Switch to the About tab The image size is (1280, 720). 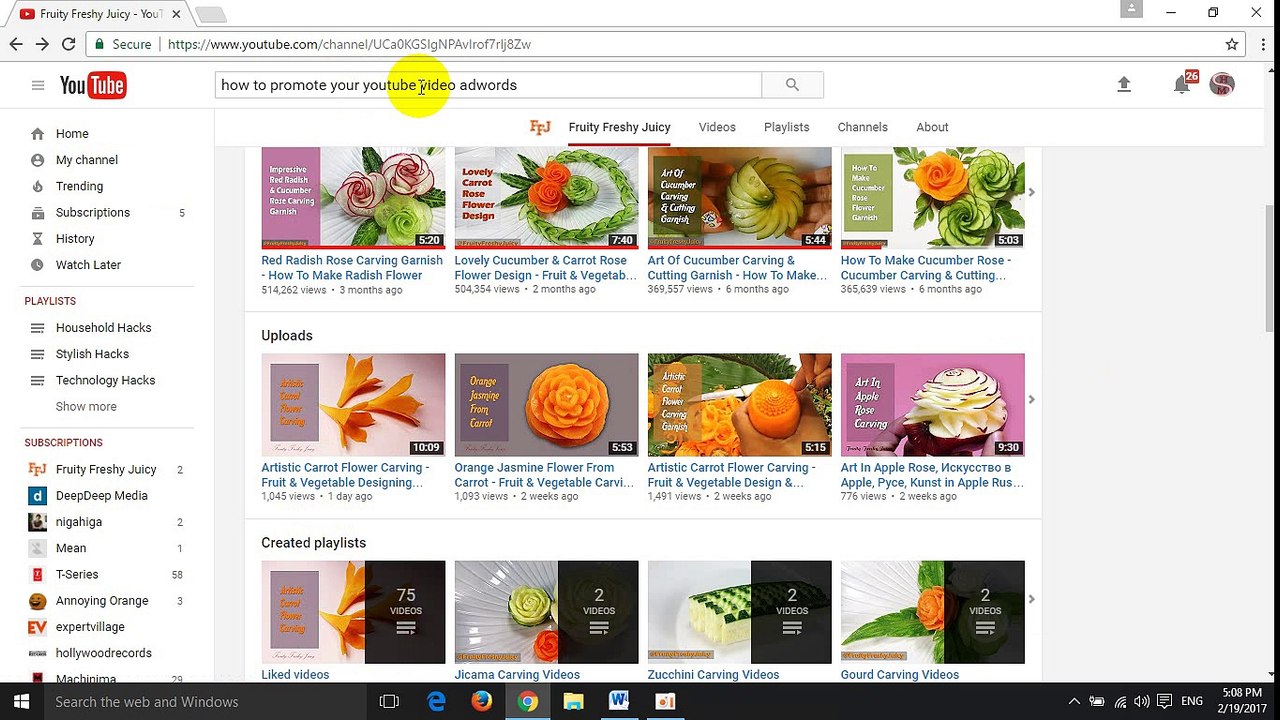tap(932, 127)
